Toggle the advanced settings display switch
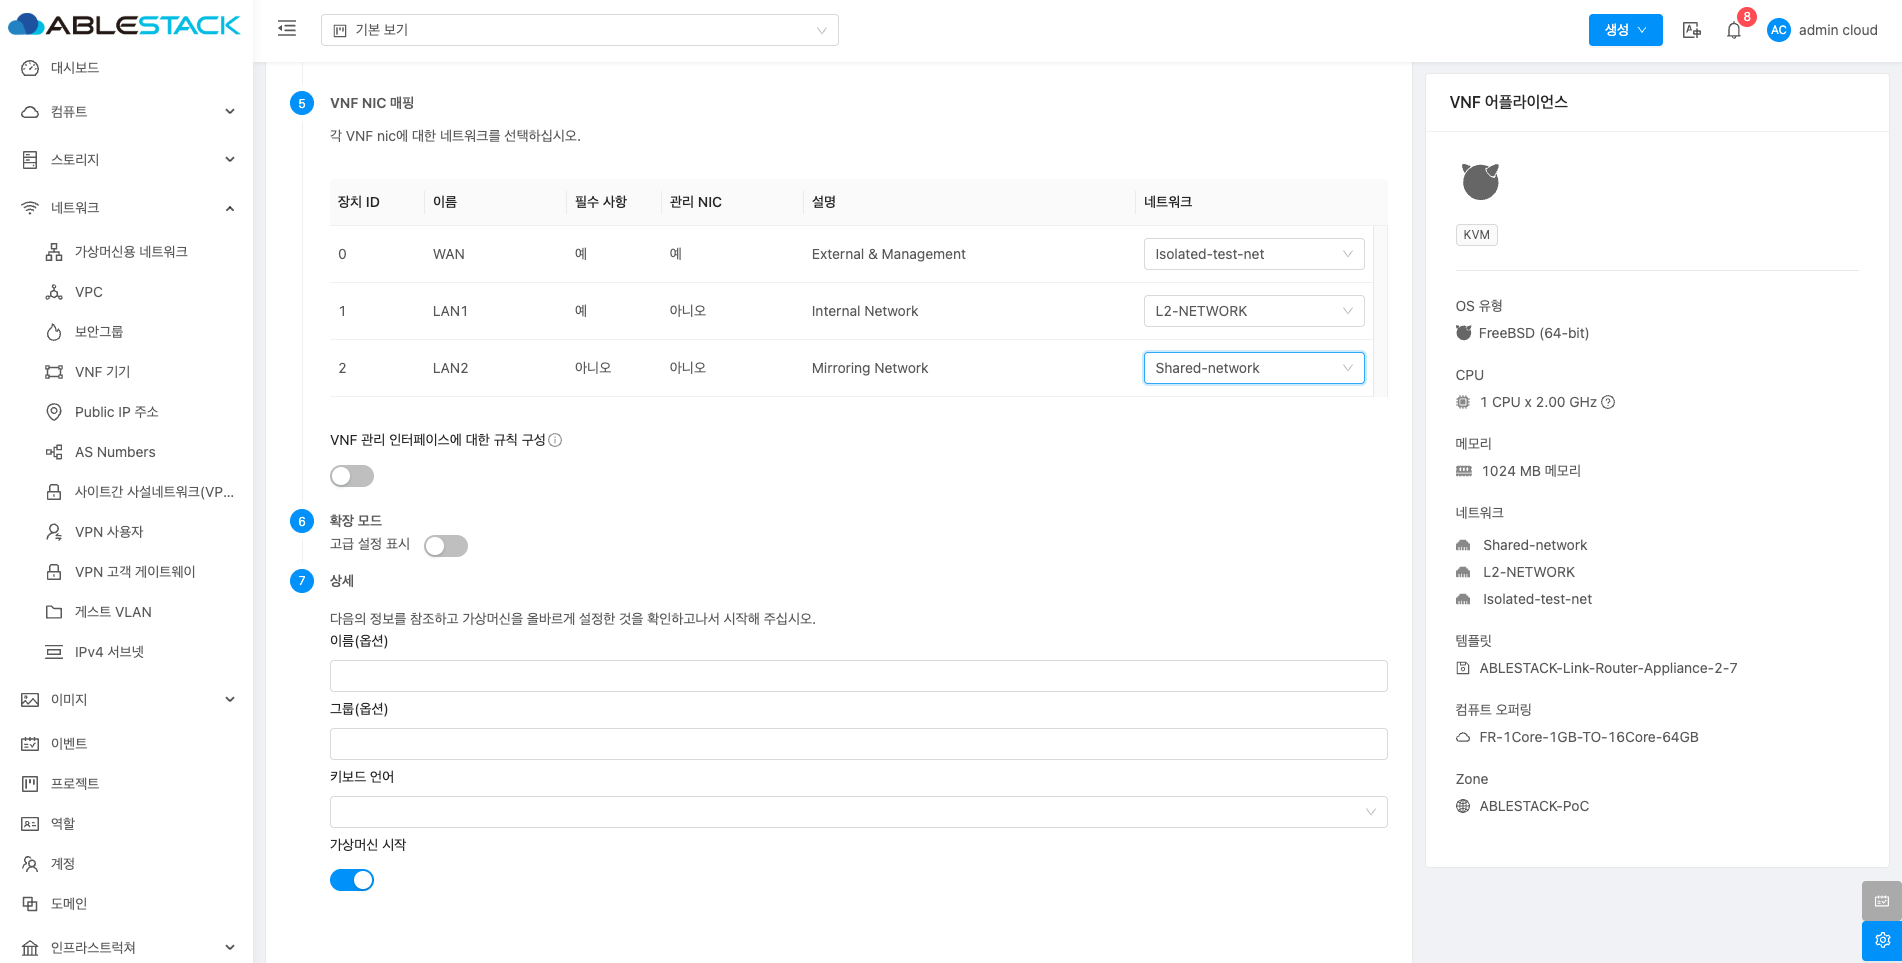This screenshot has height=963, width=1902. [x=446, y=546]
